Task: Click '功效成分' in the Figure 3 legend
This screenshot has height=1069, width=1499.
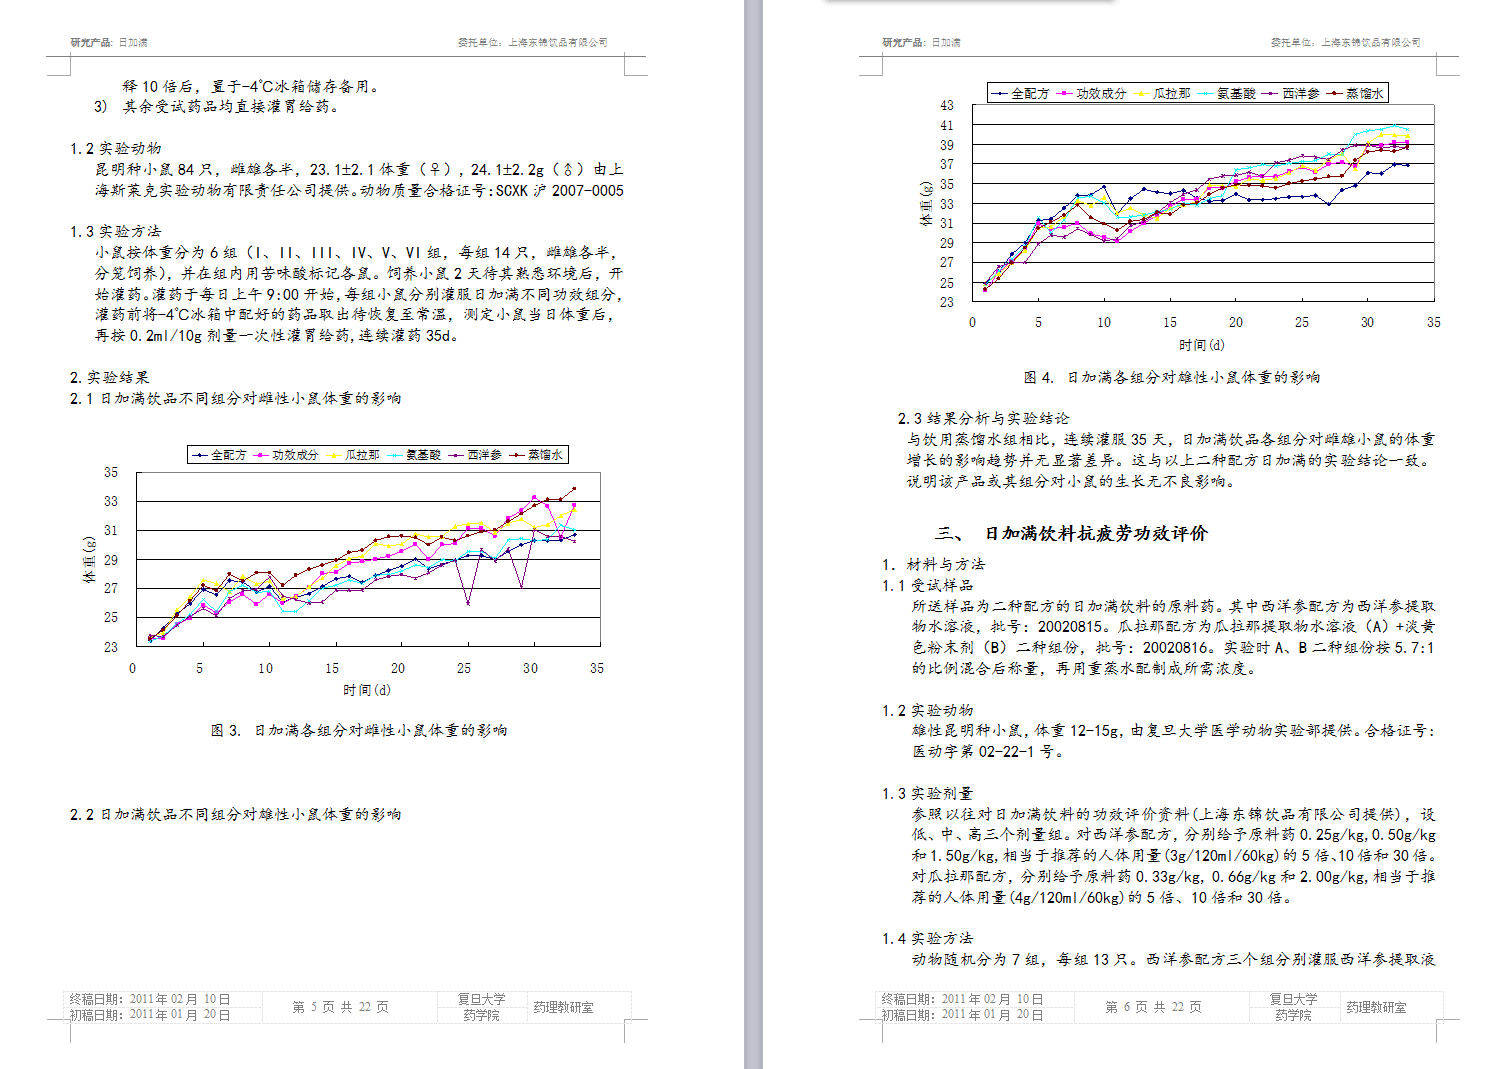Action: click(295, 455)
